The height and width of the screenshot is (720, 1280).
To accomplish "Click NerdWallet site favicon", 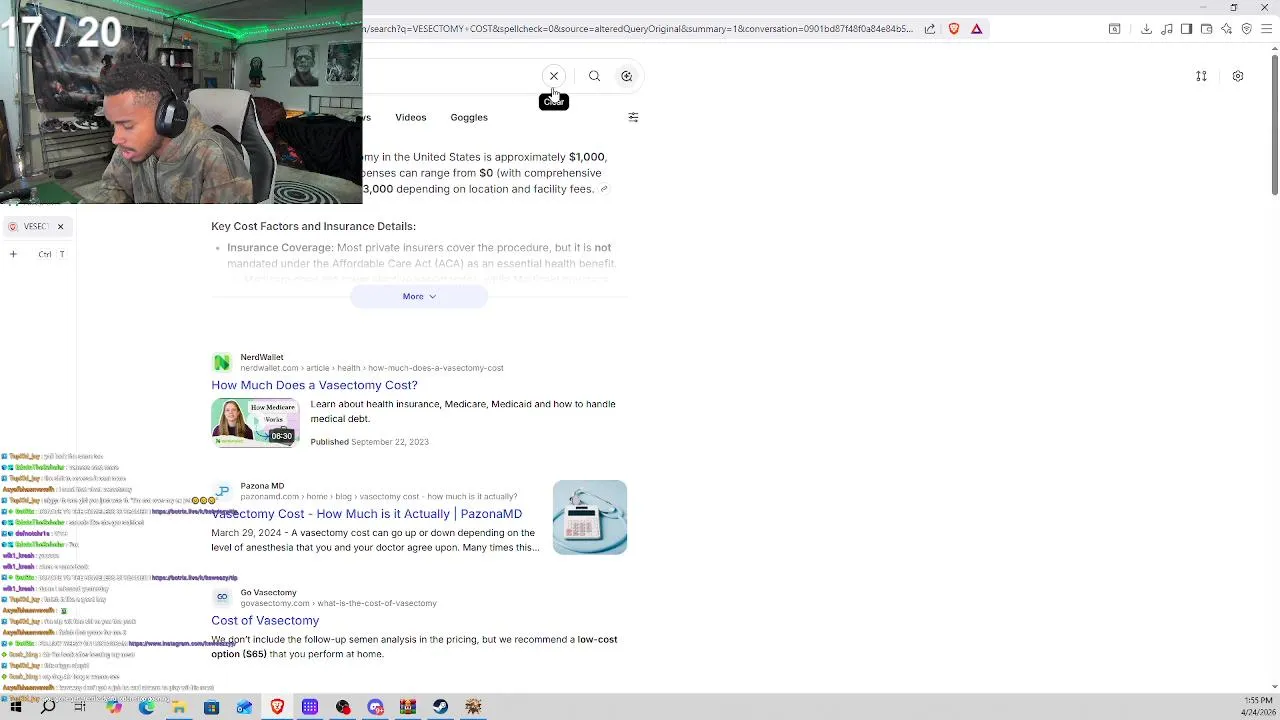I will coord(222,362).
